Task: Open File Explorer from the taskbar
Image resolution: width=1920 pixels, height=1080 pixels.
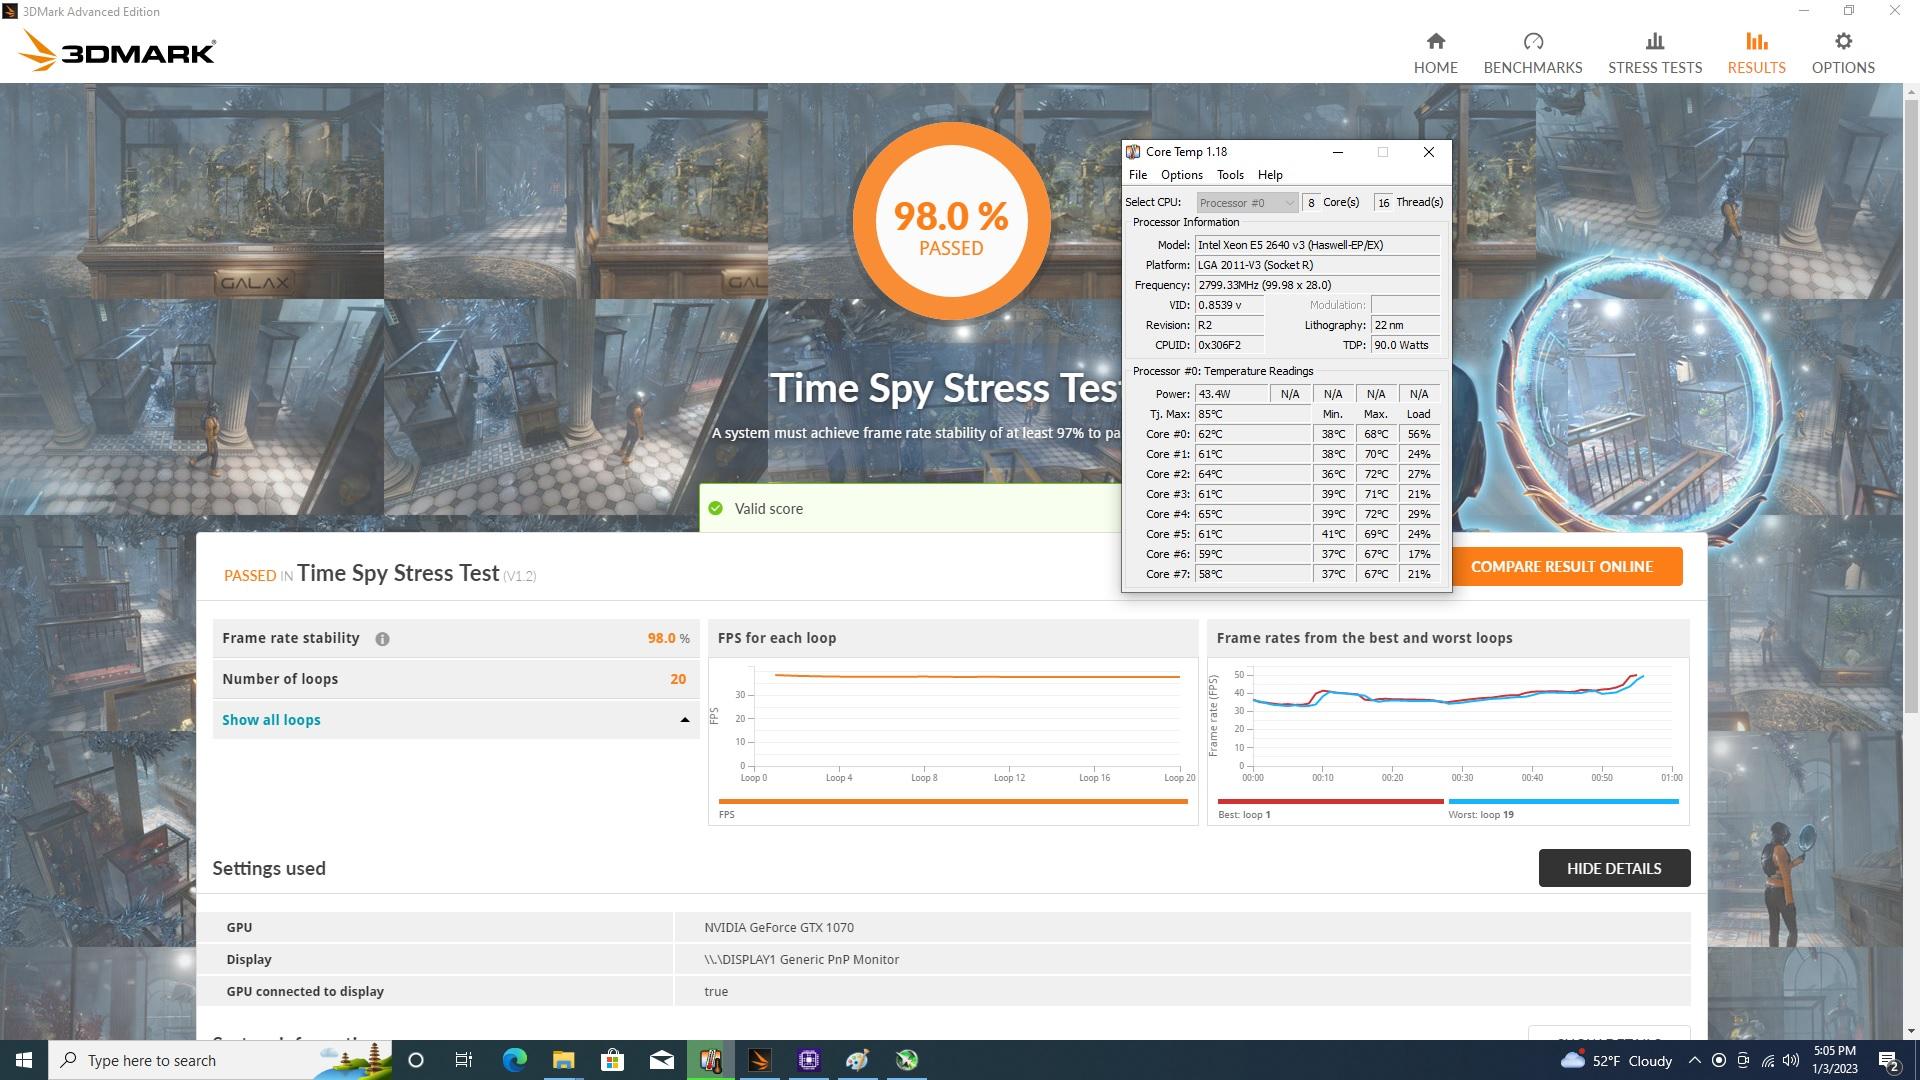Action: coord(563,1060)
